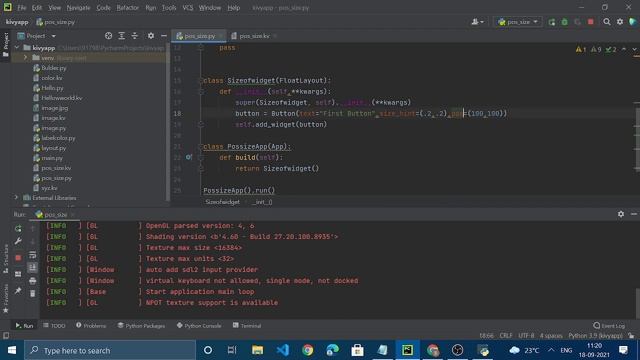Select the pos_size.py editor tab
This screenshot has width=640, height=360.
click(199, 36)
